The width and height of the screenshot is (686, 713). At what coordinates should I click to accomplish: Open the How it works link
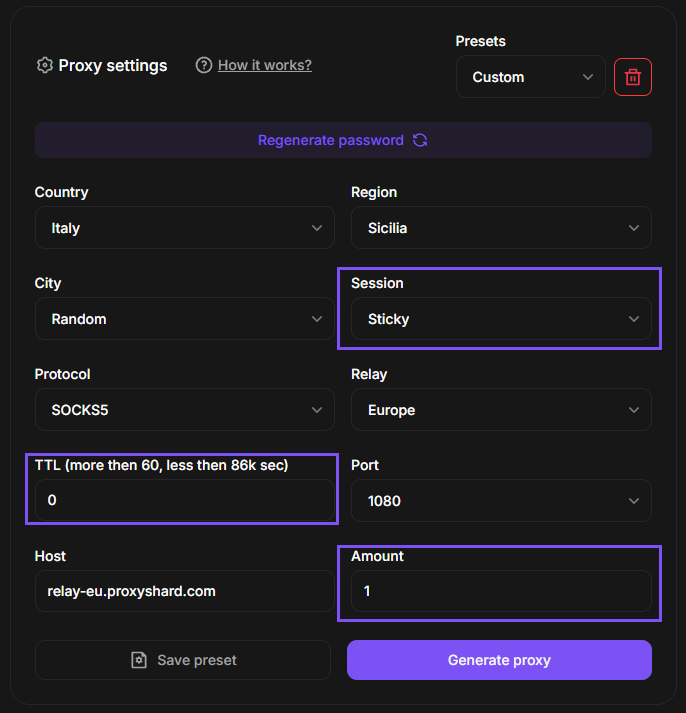click(265, 65)
